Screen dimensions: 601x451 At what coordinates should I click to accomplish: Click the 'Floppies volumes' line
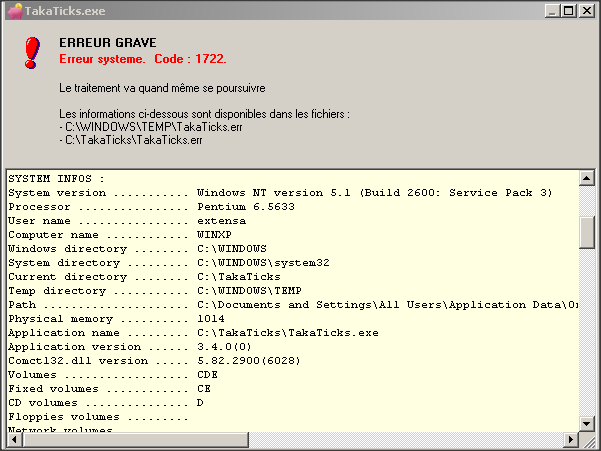click(99, 417)
